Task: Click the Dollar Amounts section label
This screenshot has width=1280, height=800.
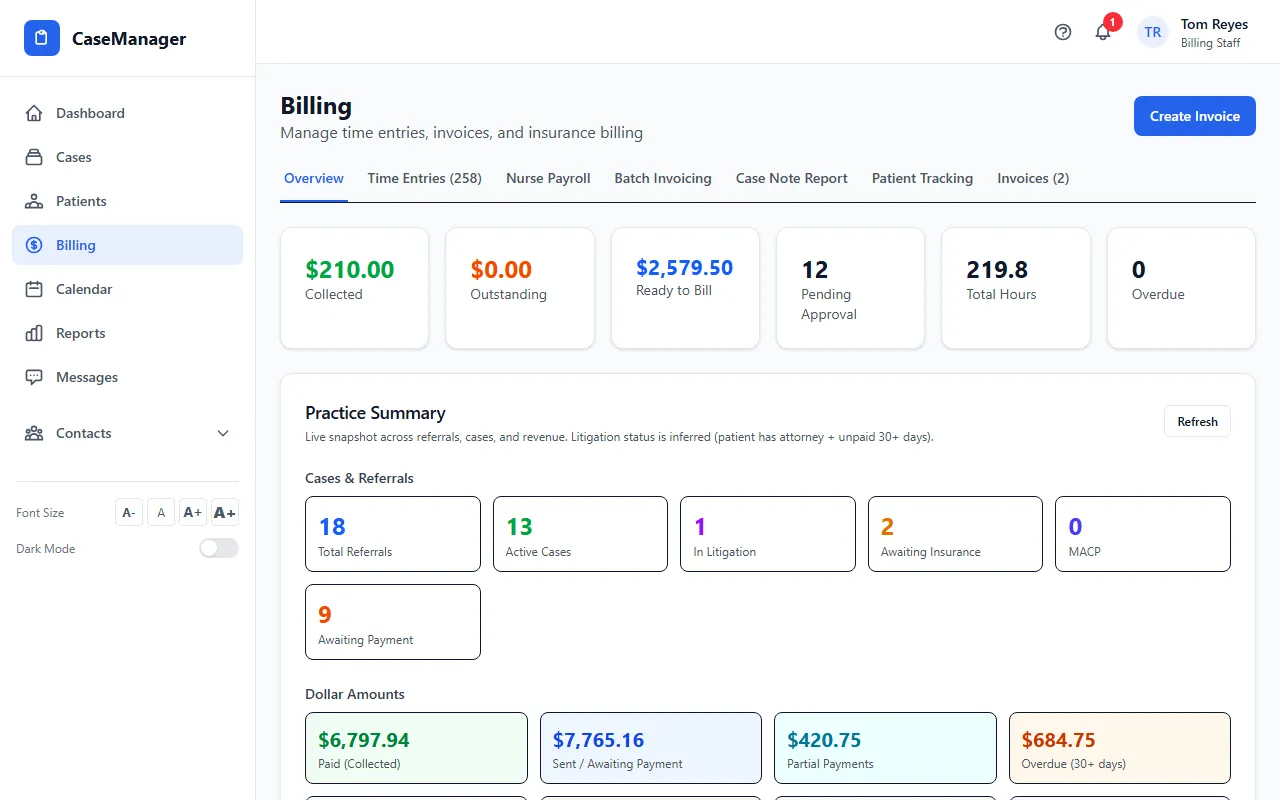Action: click(355, 694)
